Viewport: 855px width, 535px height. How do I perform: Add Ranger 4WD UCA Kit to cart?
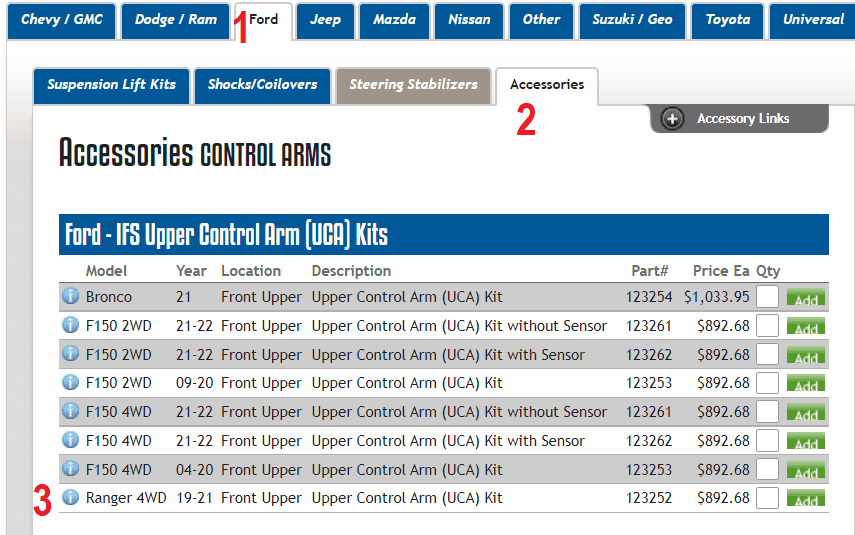tap(805, 499)
